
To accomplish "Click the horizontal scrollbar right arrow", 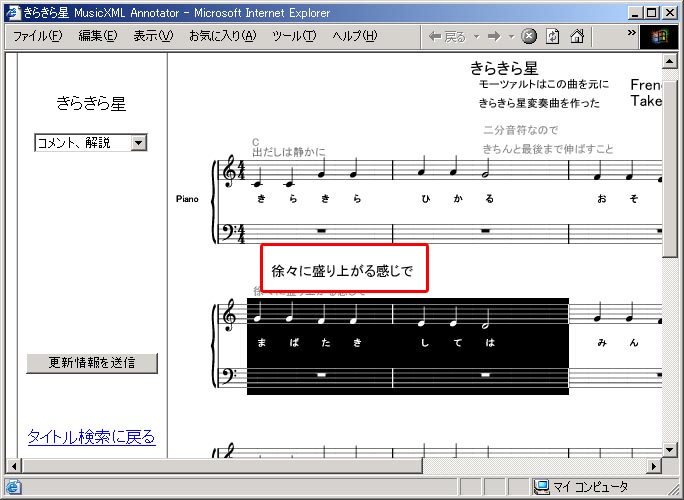I will pyautogui.click(x=653, y=466).
